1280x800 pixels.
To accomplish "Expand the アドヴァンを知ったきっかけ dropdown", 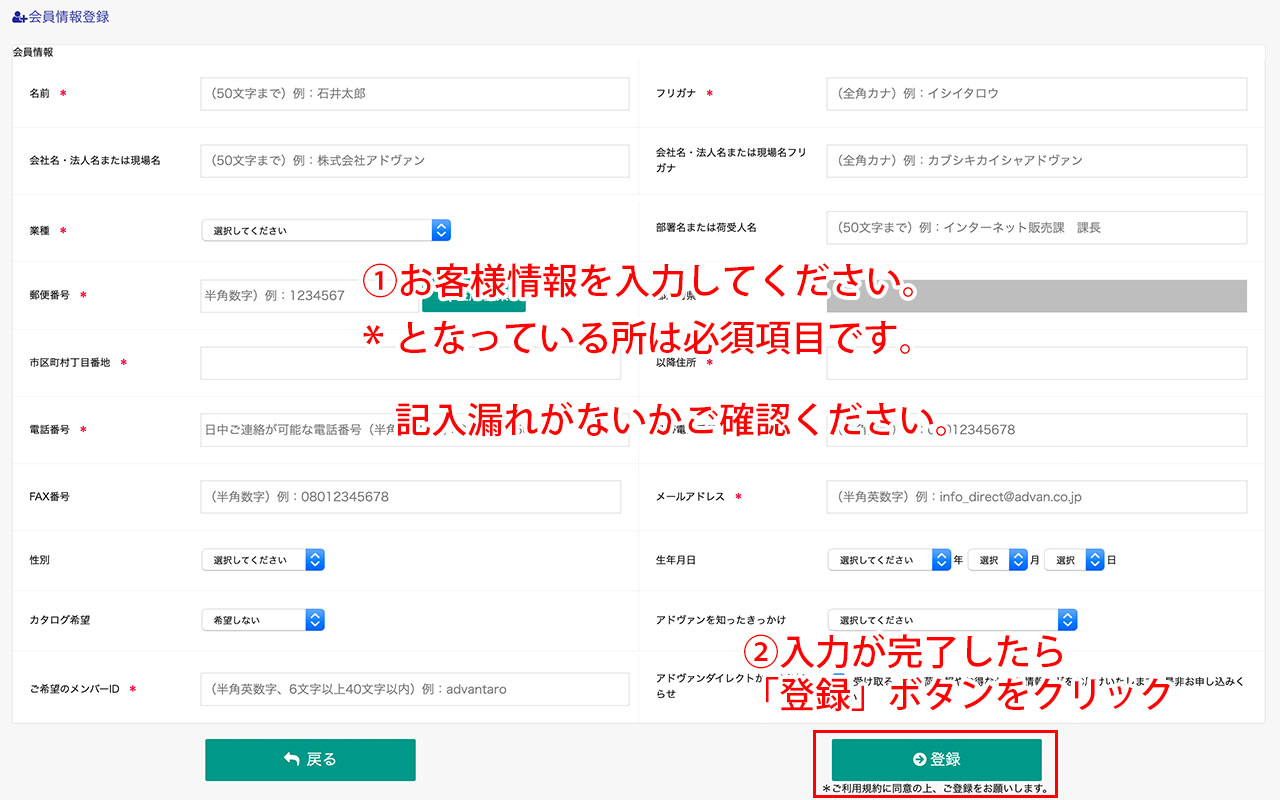I will tap(952, 620).
